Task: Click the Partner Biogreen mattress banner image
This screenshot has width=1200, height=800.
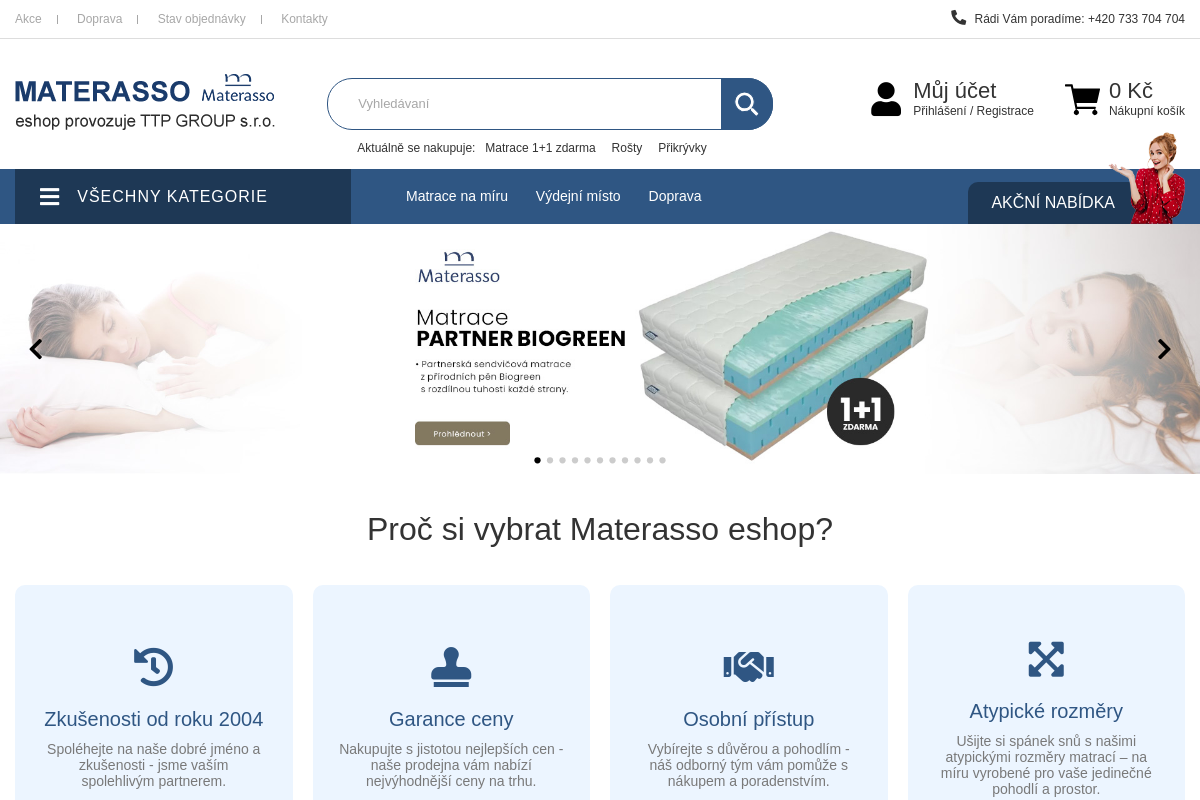Action: point(600,349)
